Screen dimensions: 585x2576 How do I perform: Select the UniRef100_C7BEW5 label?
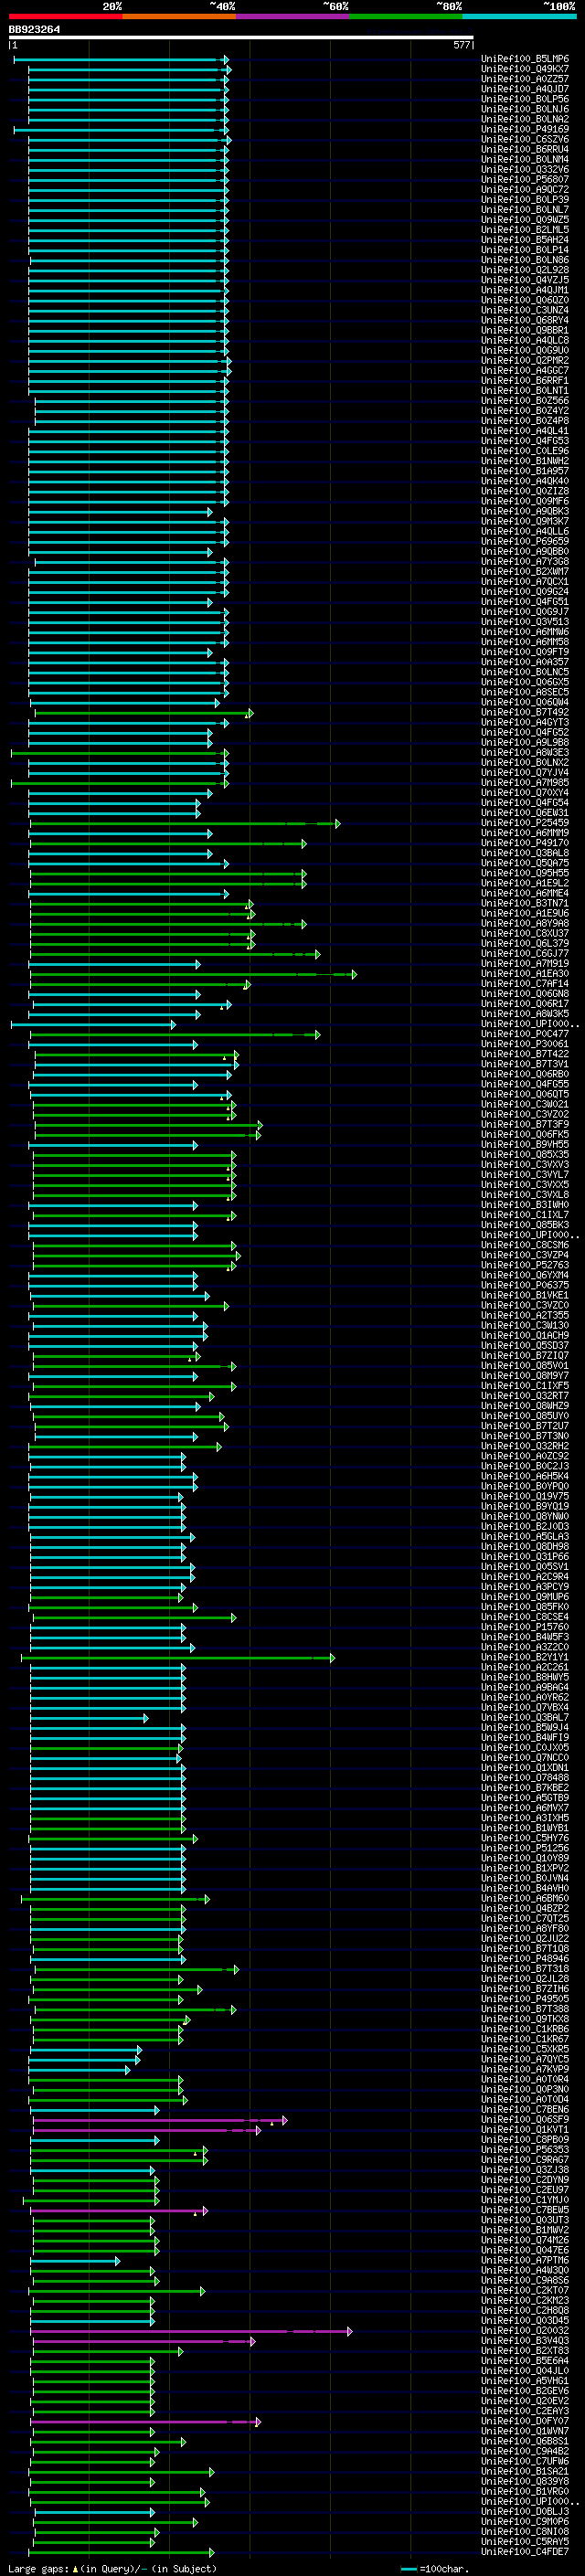(x=525, y=2210)
